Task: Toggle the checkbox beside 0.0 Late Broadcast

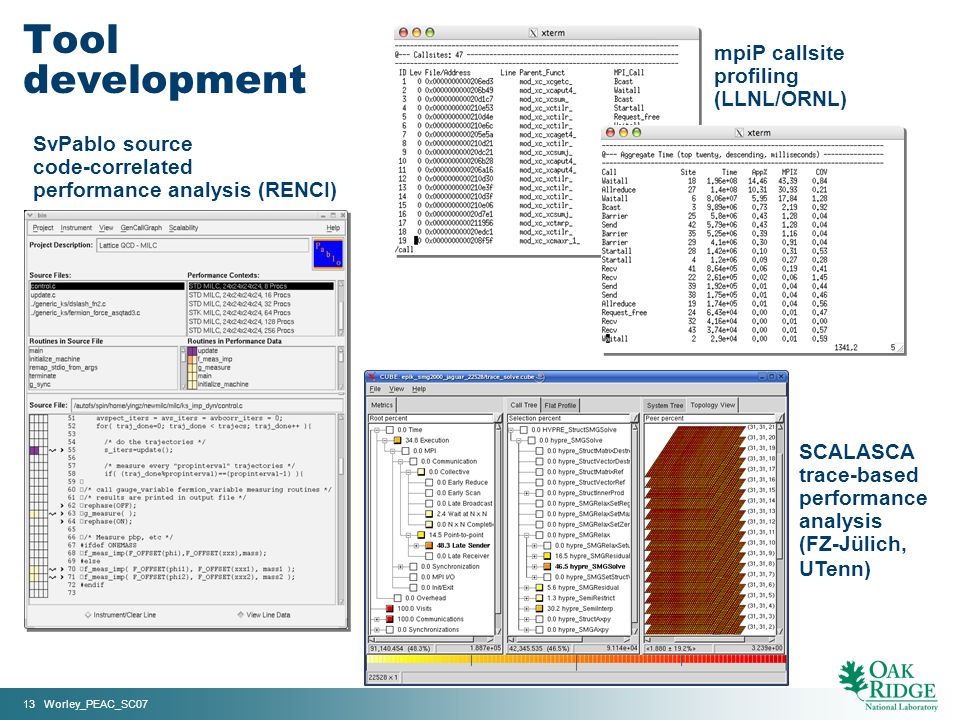Action: click(429, 503)
